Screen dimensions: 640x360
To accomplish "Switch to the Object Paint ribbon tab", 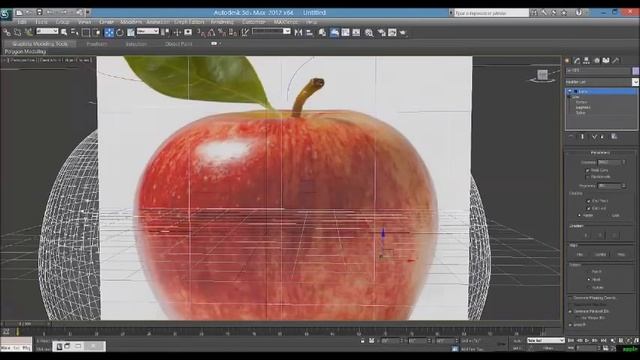I will tap(178, 44).
